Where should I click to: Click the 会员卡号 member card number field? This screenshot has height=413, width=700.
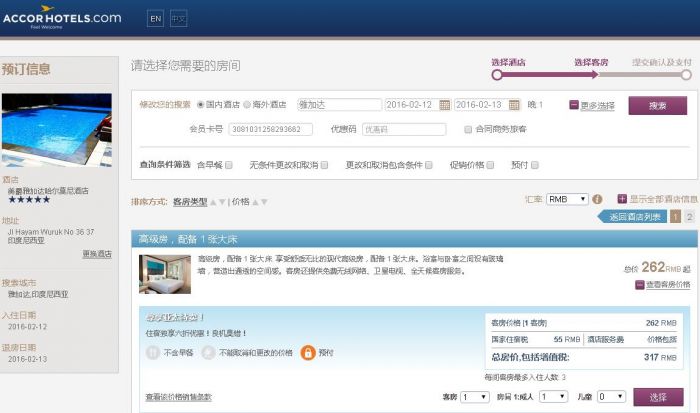(271, 129)
